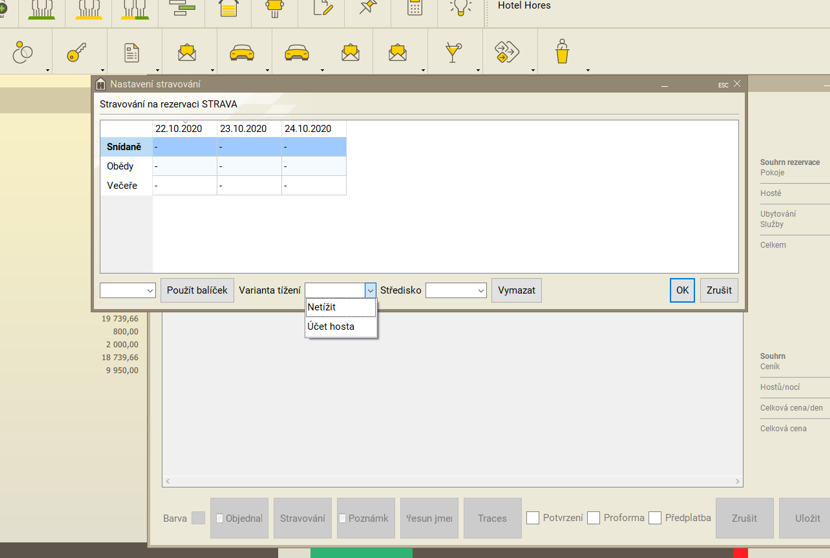The image size is (830, 558).
Task: Click the transfer arrows icon in toolbar
Action: (507, 53)
